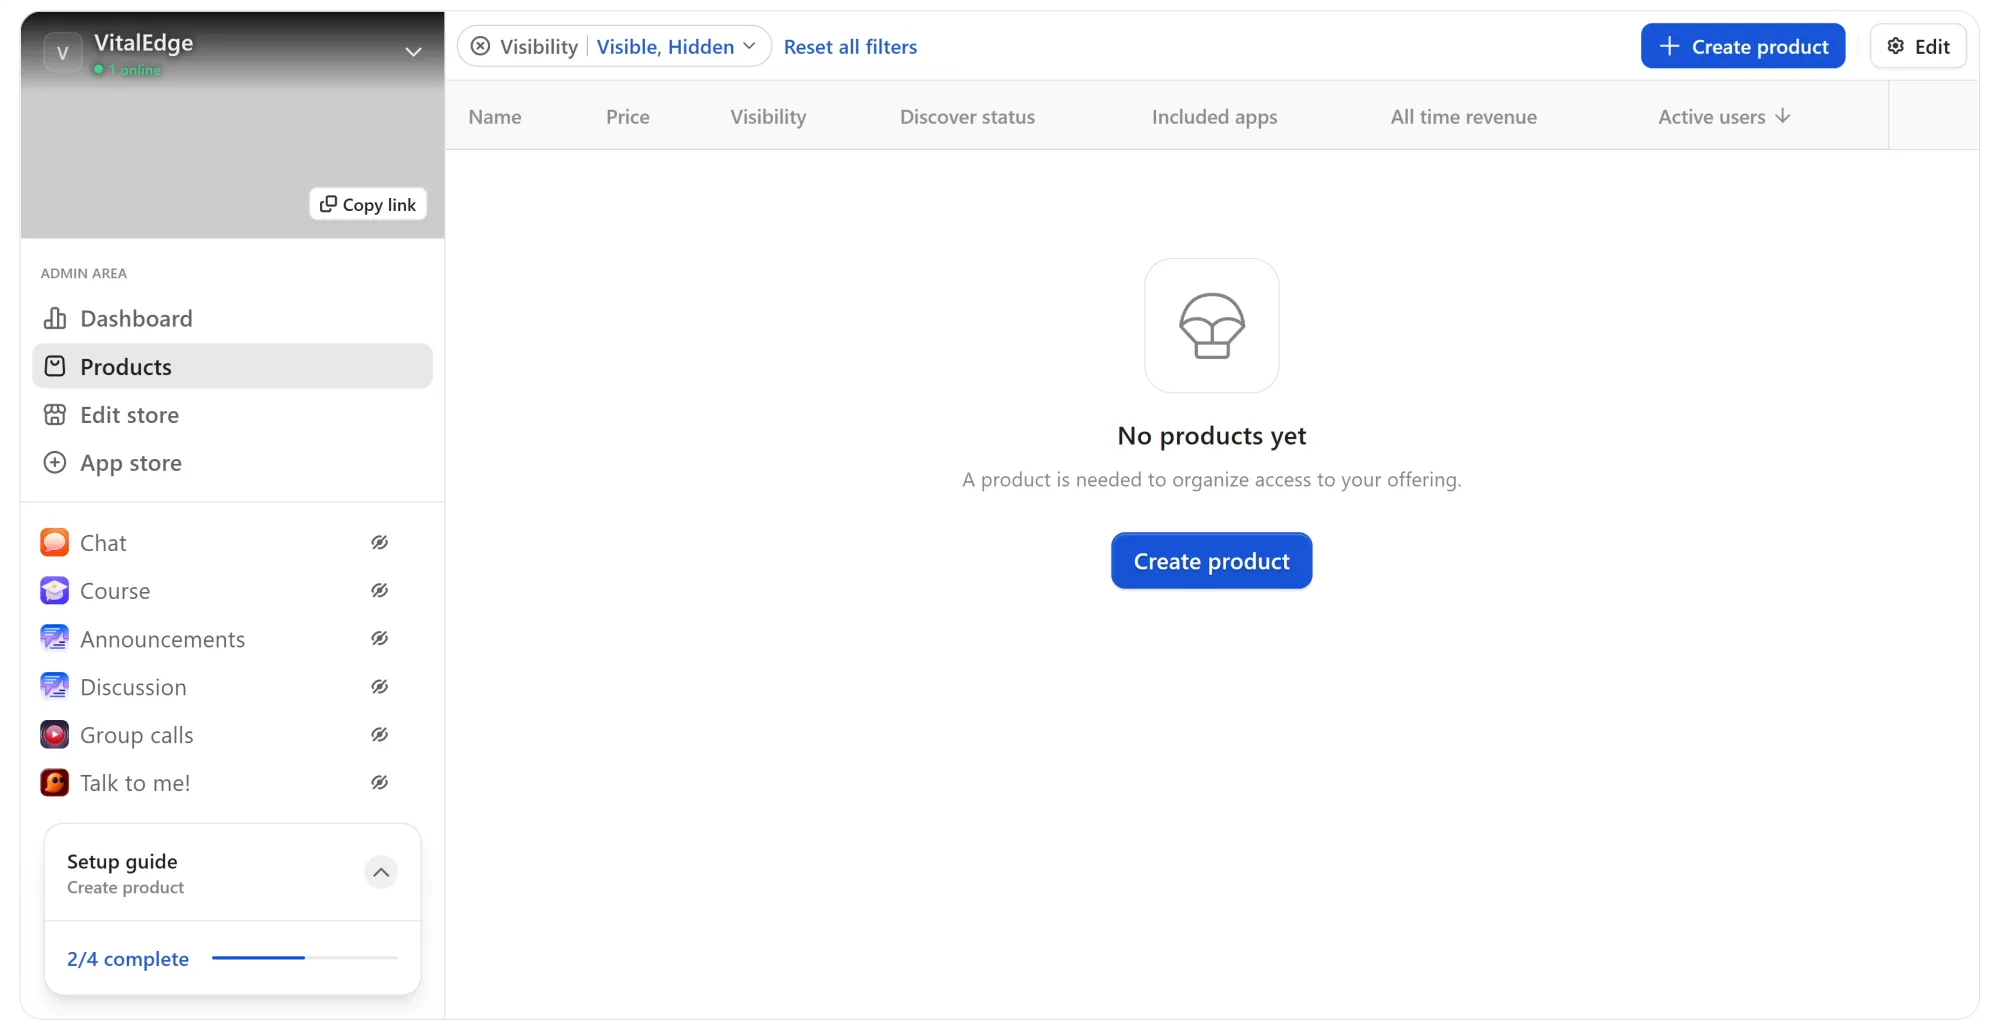Open the Group calls app
The width and height of the screenshot is (2000, 1030).
coord(136,735)
